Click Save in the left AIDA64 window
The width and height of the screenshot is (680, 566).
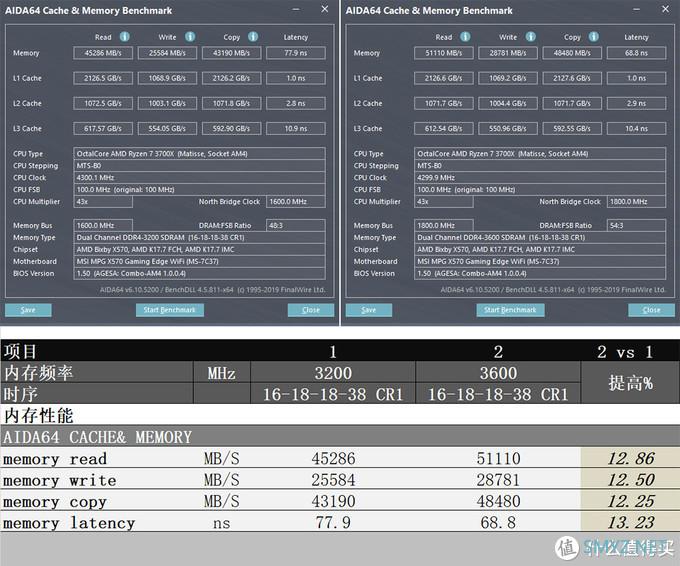[x=28, y=310]
